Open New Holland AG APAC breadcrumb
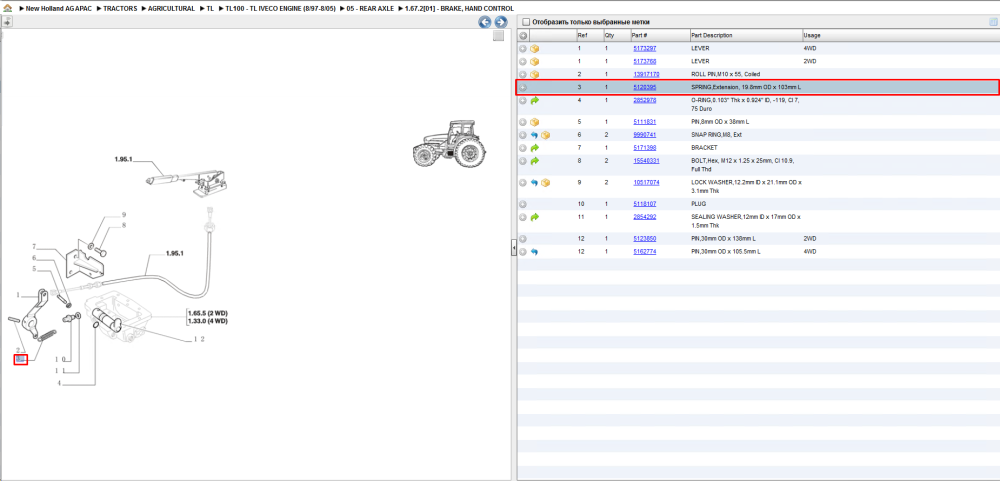The height and width of the screenshot is (481, 1000). pyautogui.click(x=59, y=8)
